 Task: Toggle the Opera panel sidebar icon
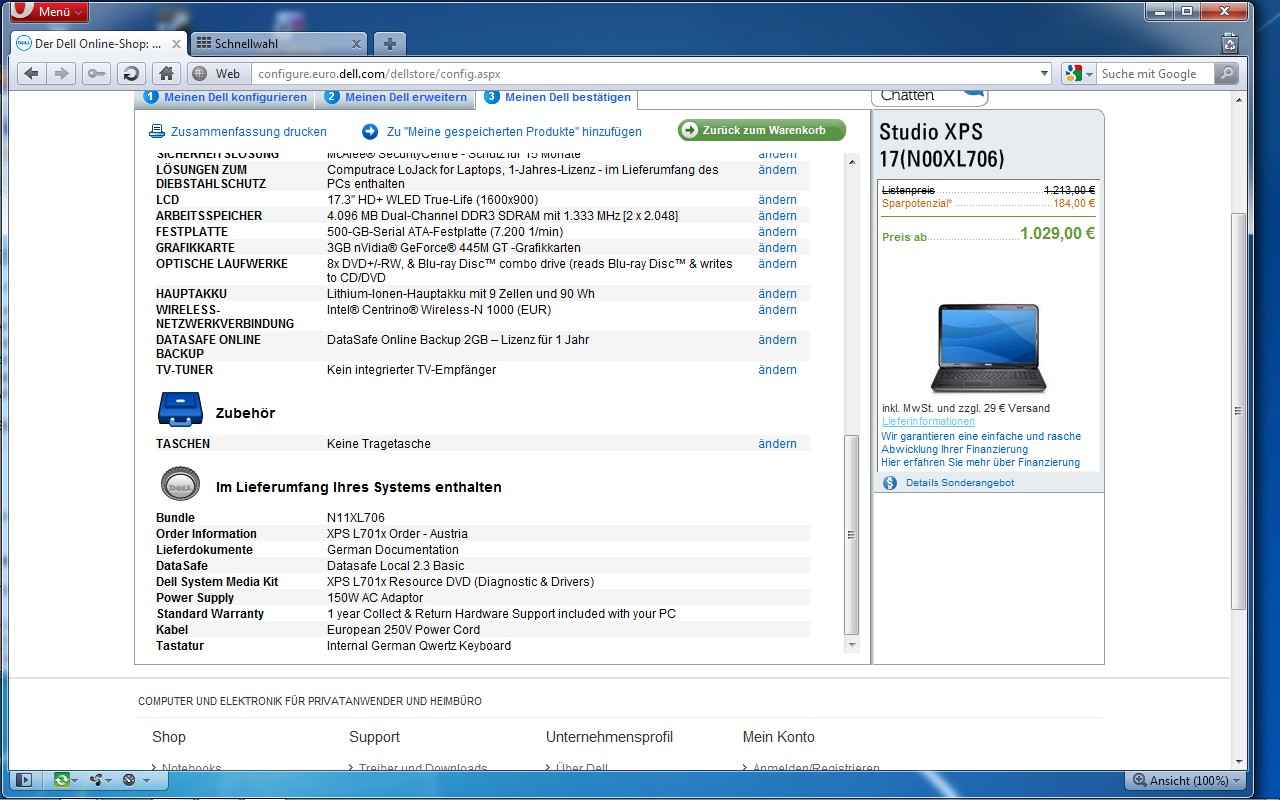pos(25,780)
